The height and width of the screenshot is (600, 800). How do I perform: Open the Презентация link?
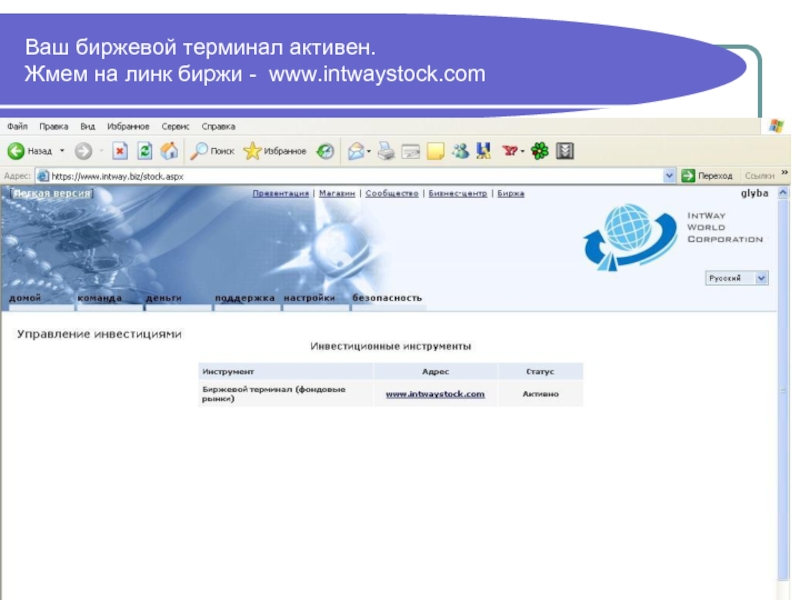click(281, 193)
